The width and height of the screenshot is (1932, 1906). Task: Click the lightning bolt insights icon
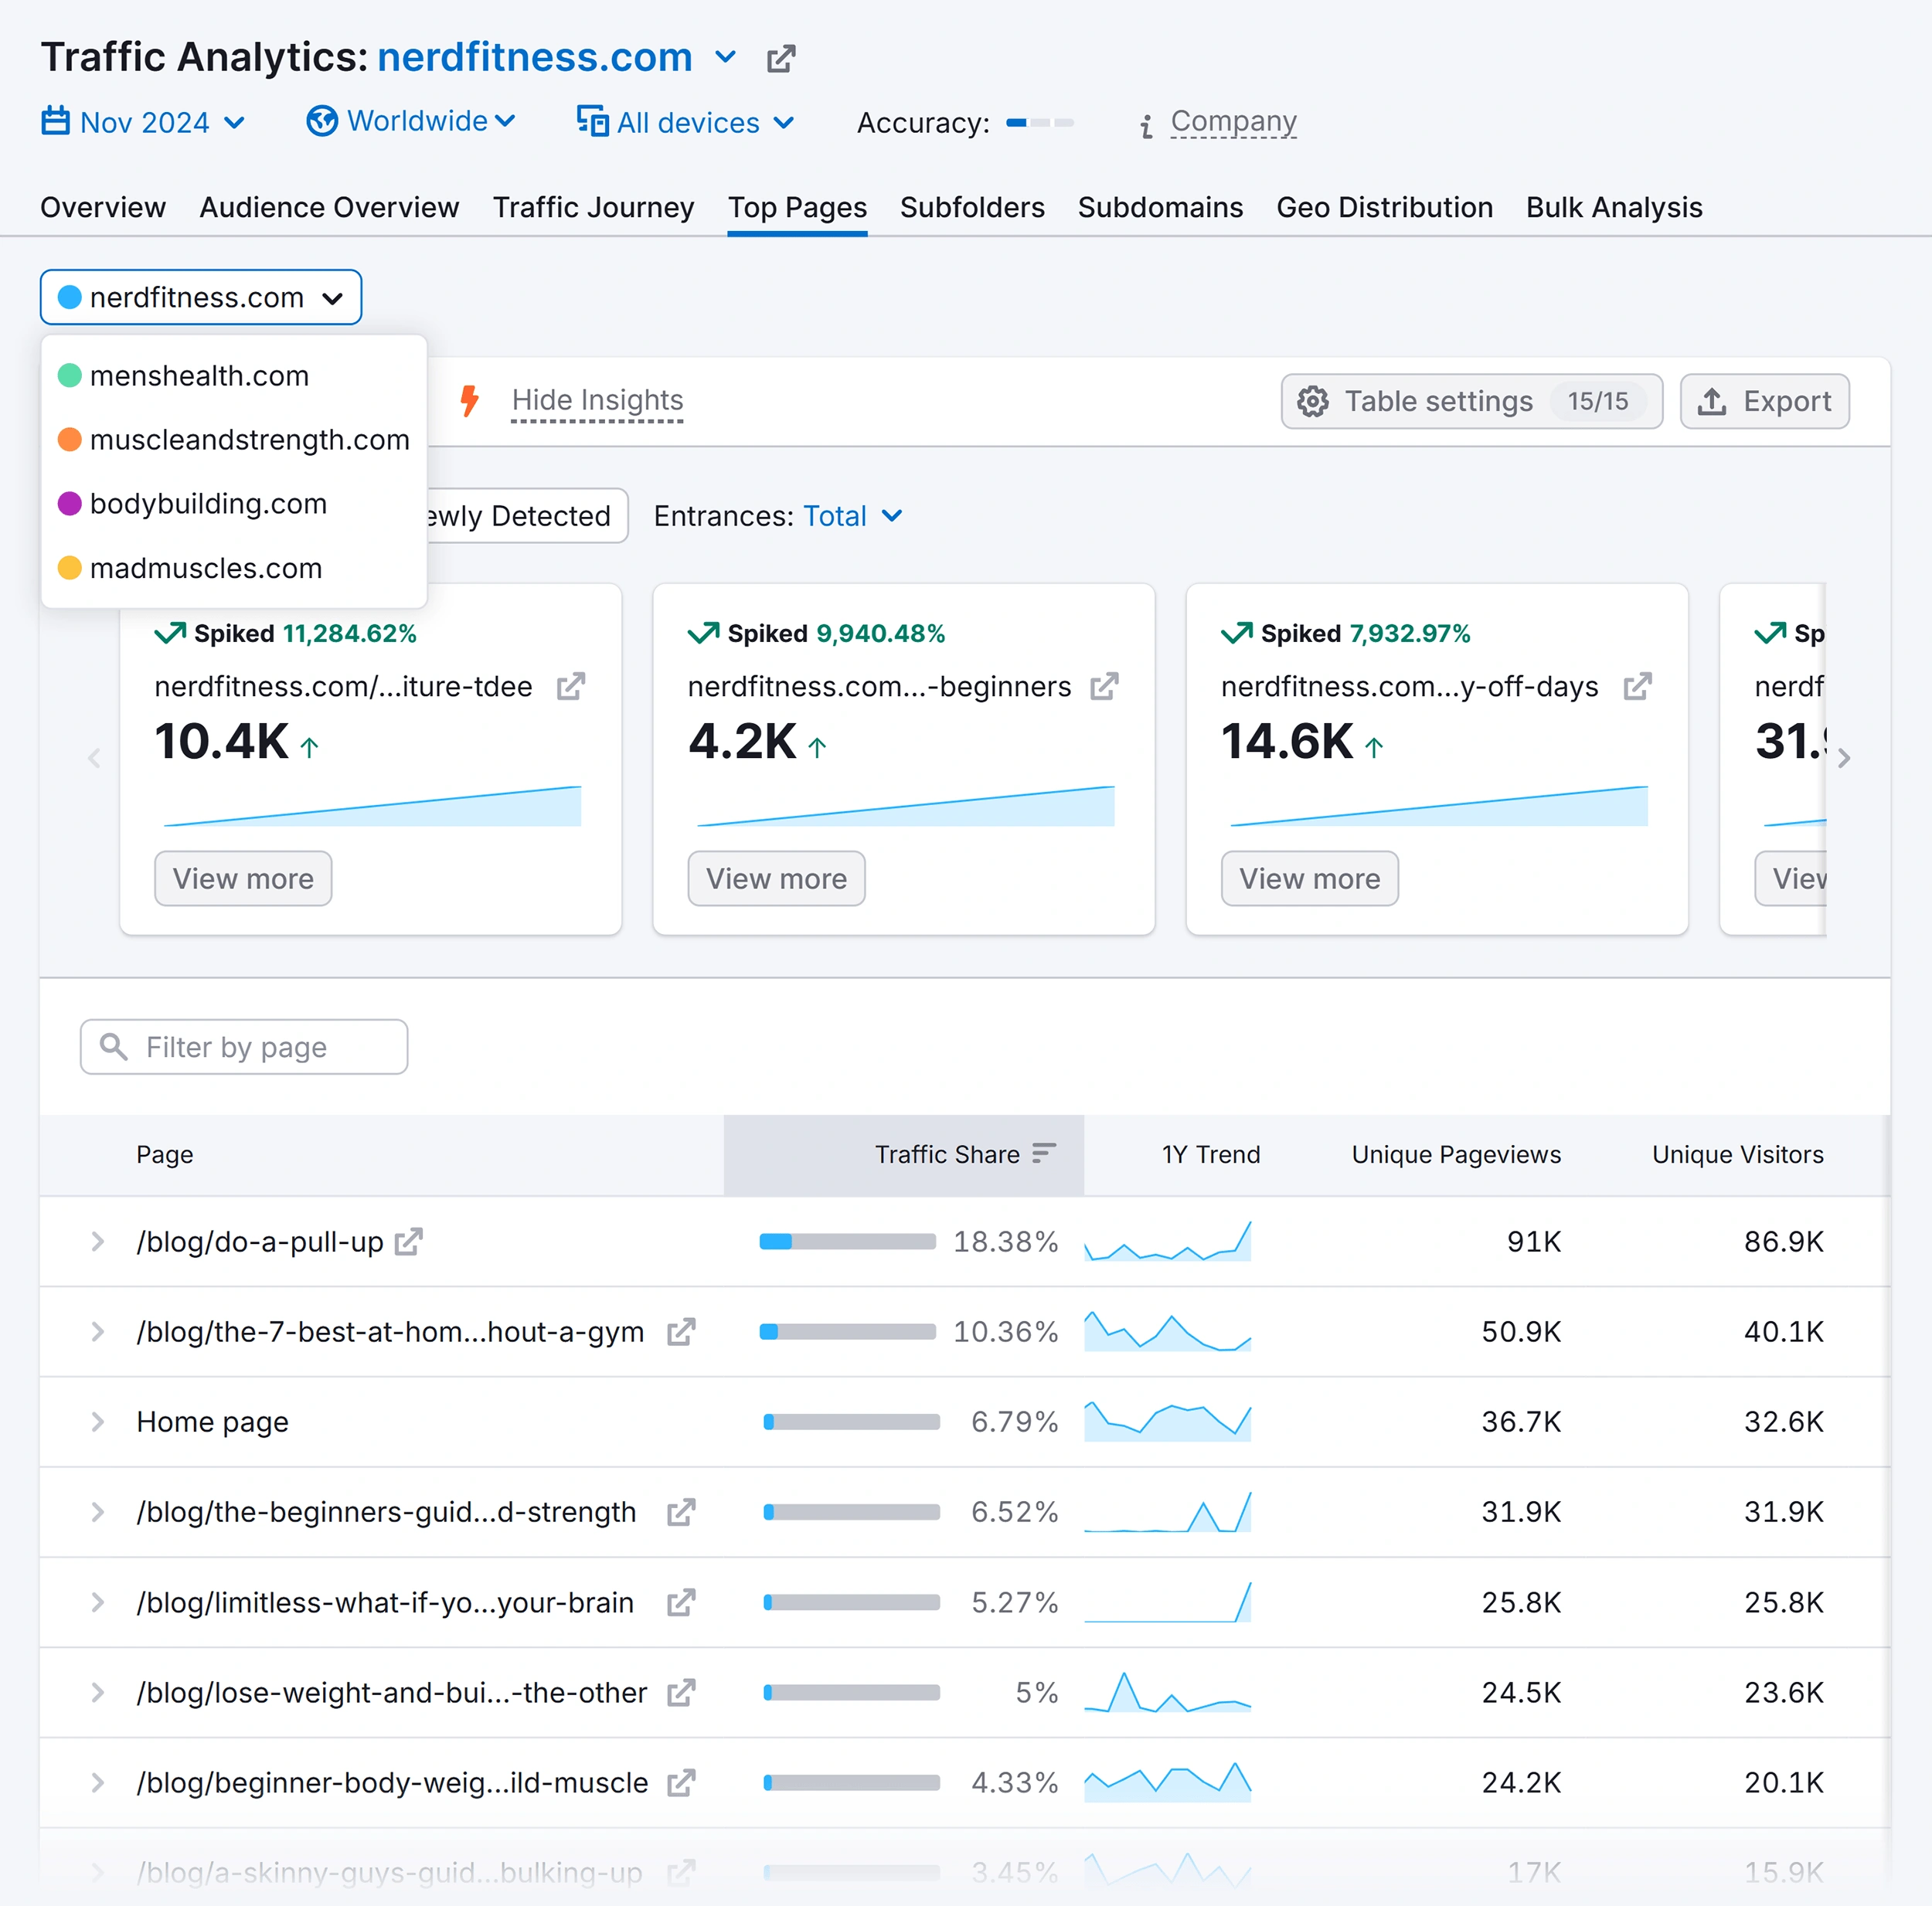(x=469, y=400)
